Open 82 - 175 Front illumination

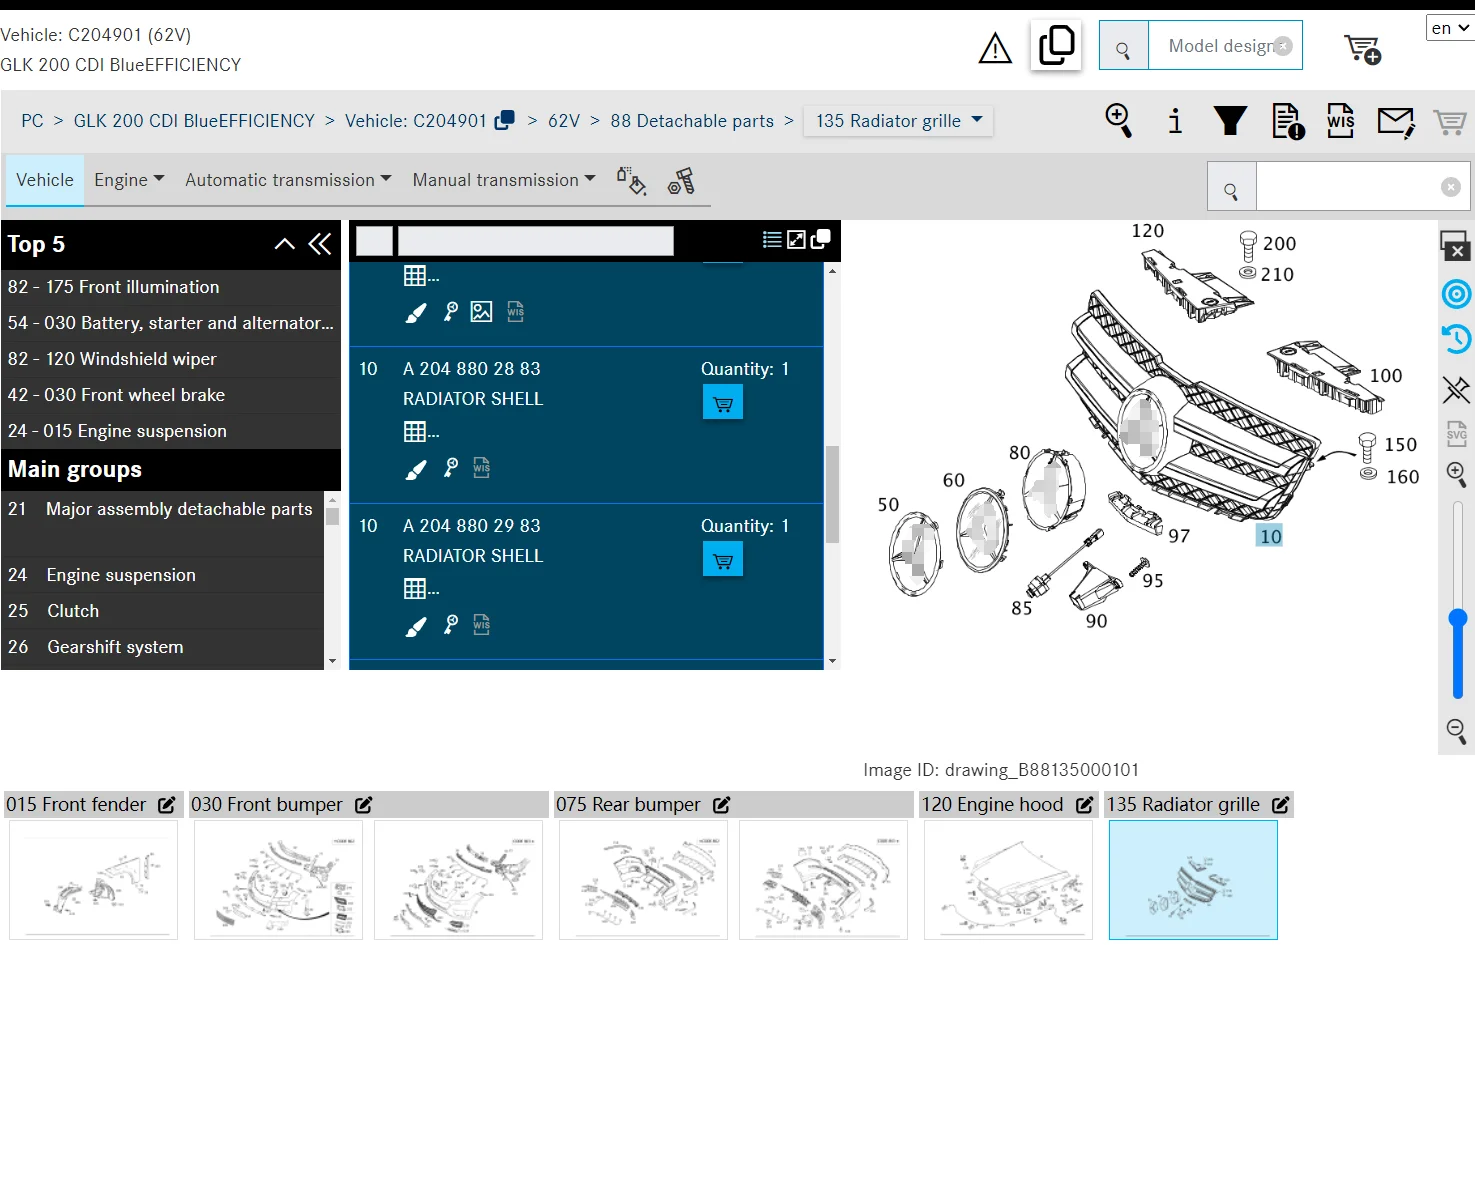coord(170,287)
